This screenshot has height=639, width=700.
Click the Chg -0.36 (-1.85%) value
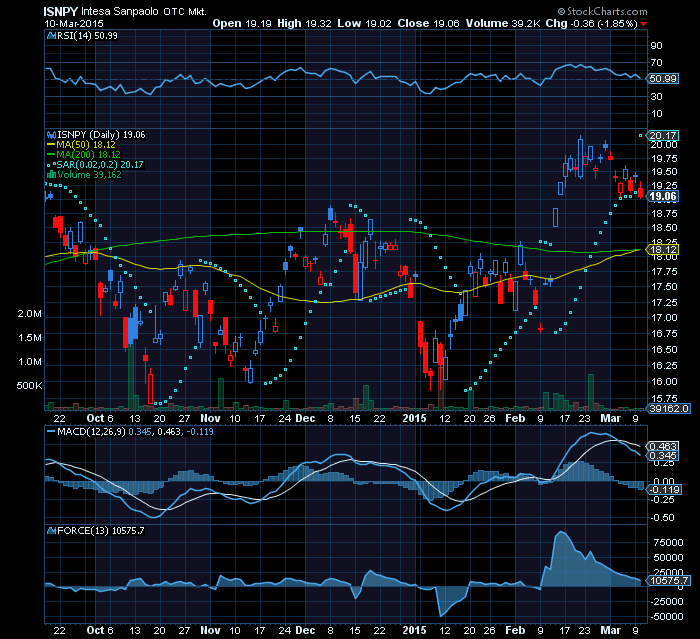point(592,23)
